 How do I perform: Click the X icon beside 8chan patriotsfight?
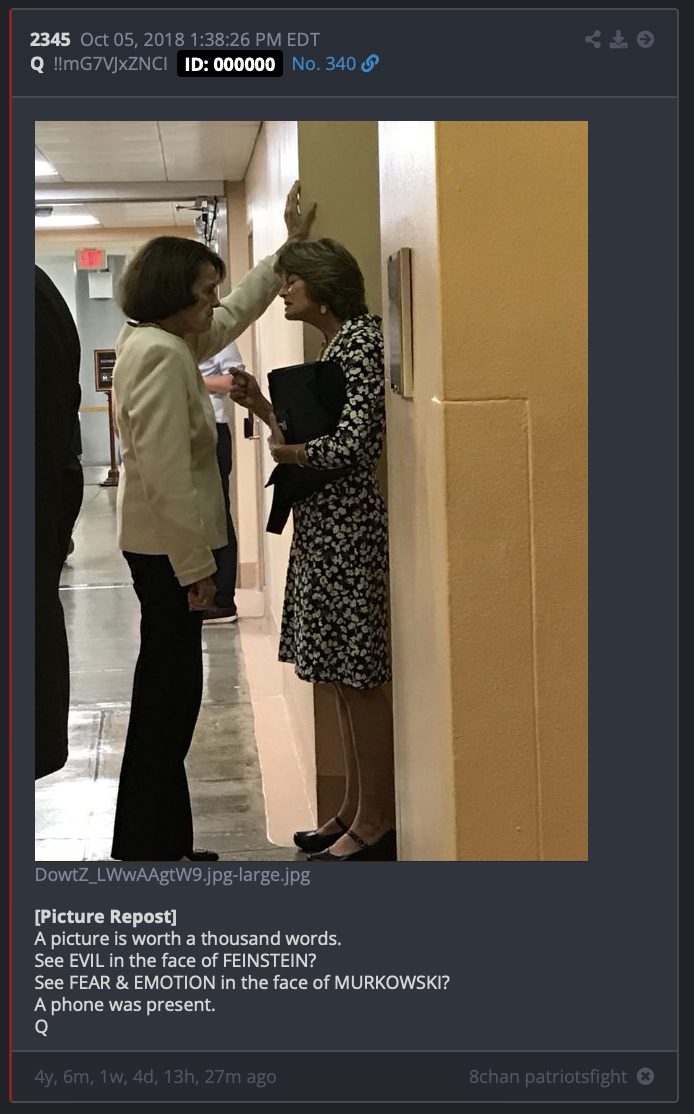pyautogui.click(x=645, y=1076)
